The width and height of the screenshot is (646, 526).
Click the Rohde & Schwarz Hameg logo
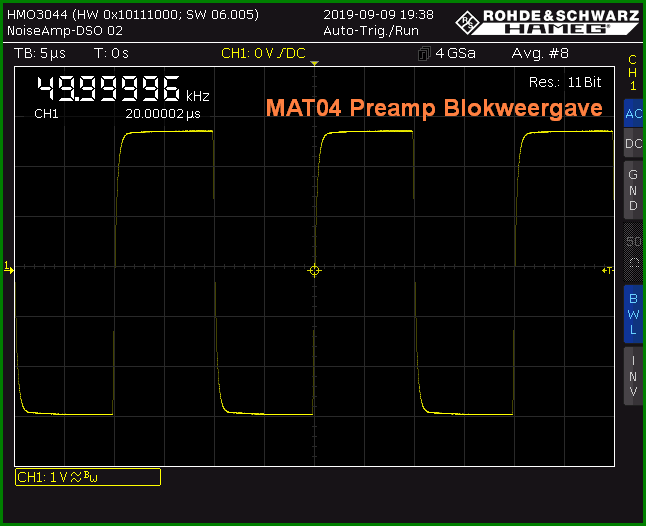click(548, 21)
